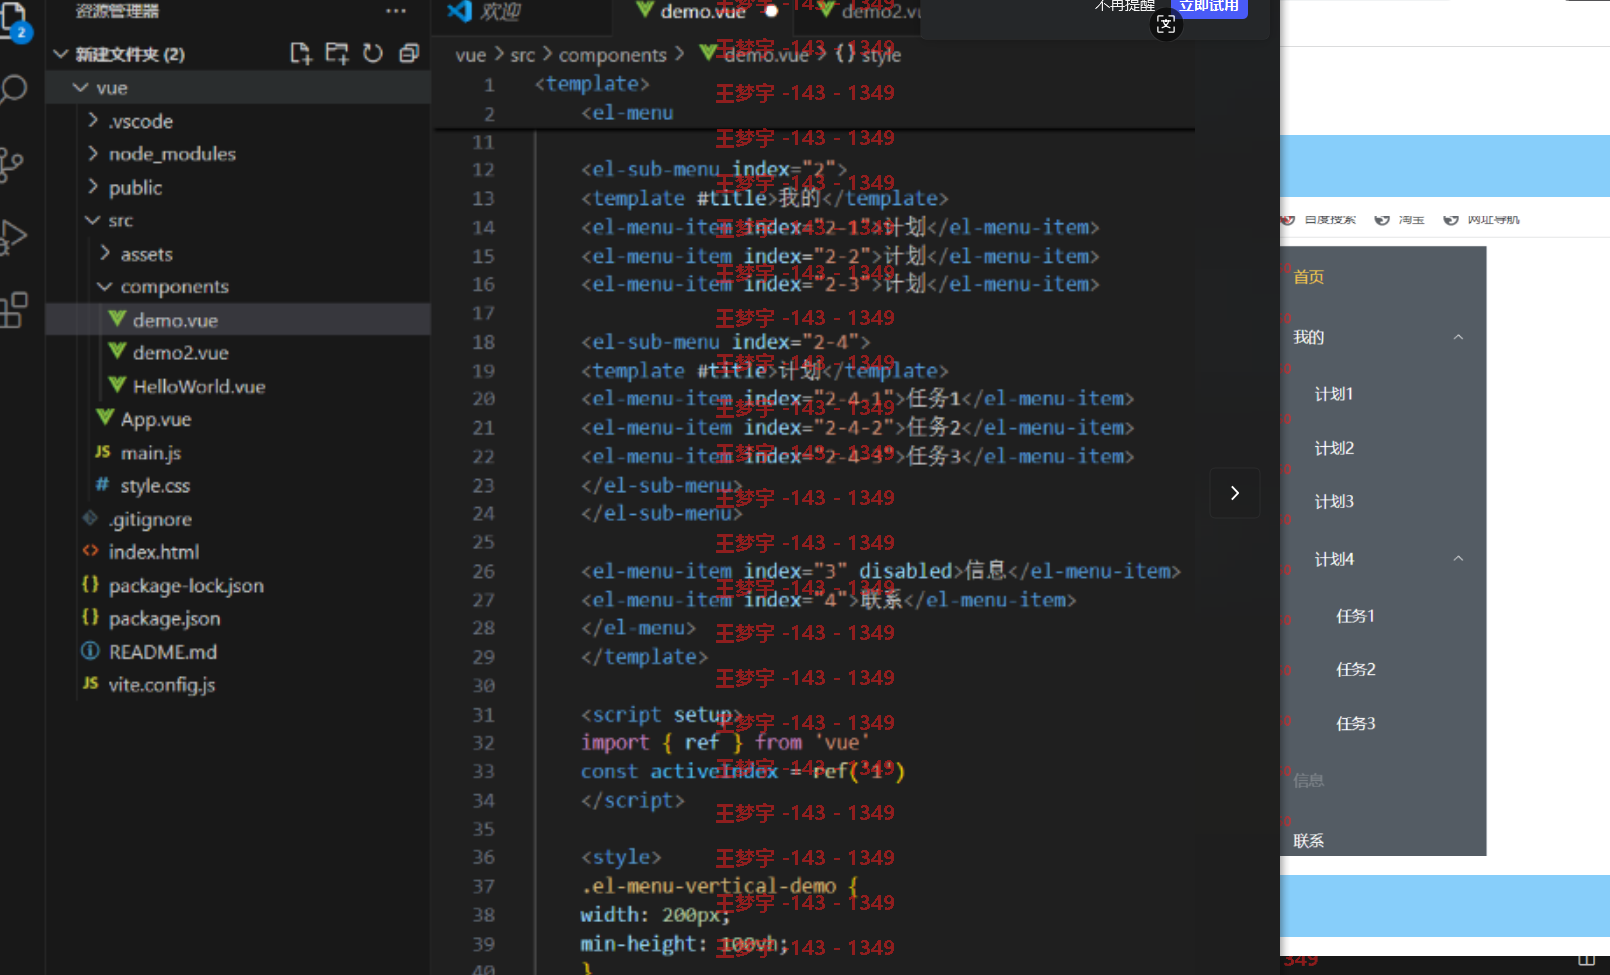This screenshot has width=1610, height=975.
Task: Collapse the 我的 submenu in browser
Action: pos(1383,337)
